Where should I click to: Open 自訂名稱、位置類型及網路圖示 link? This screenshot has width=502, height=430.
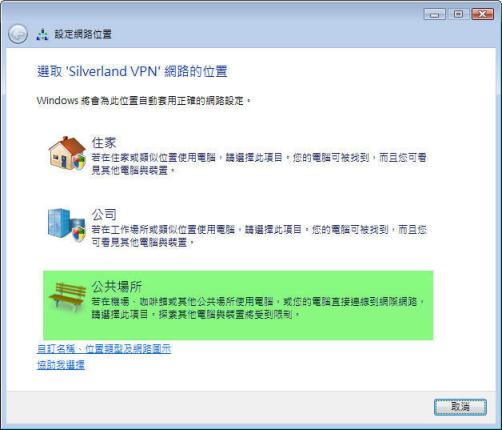(x=104, y=349)
